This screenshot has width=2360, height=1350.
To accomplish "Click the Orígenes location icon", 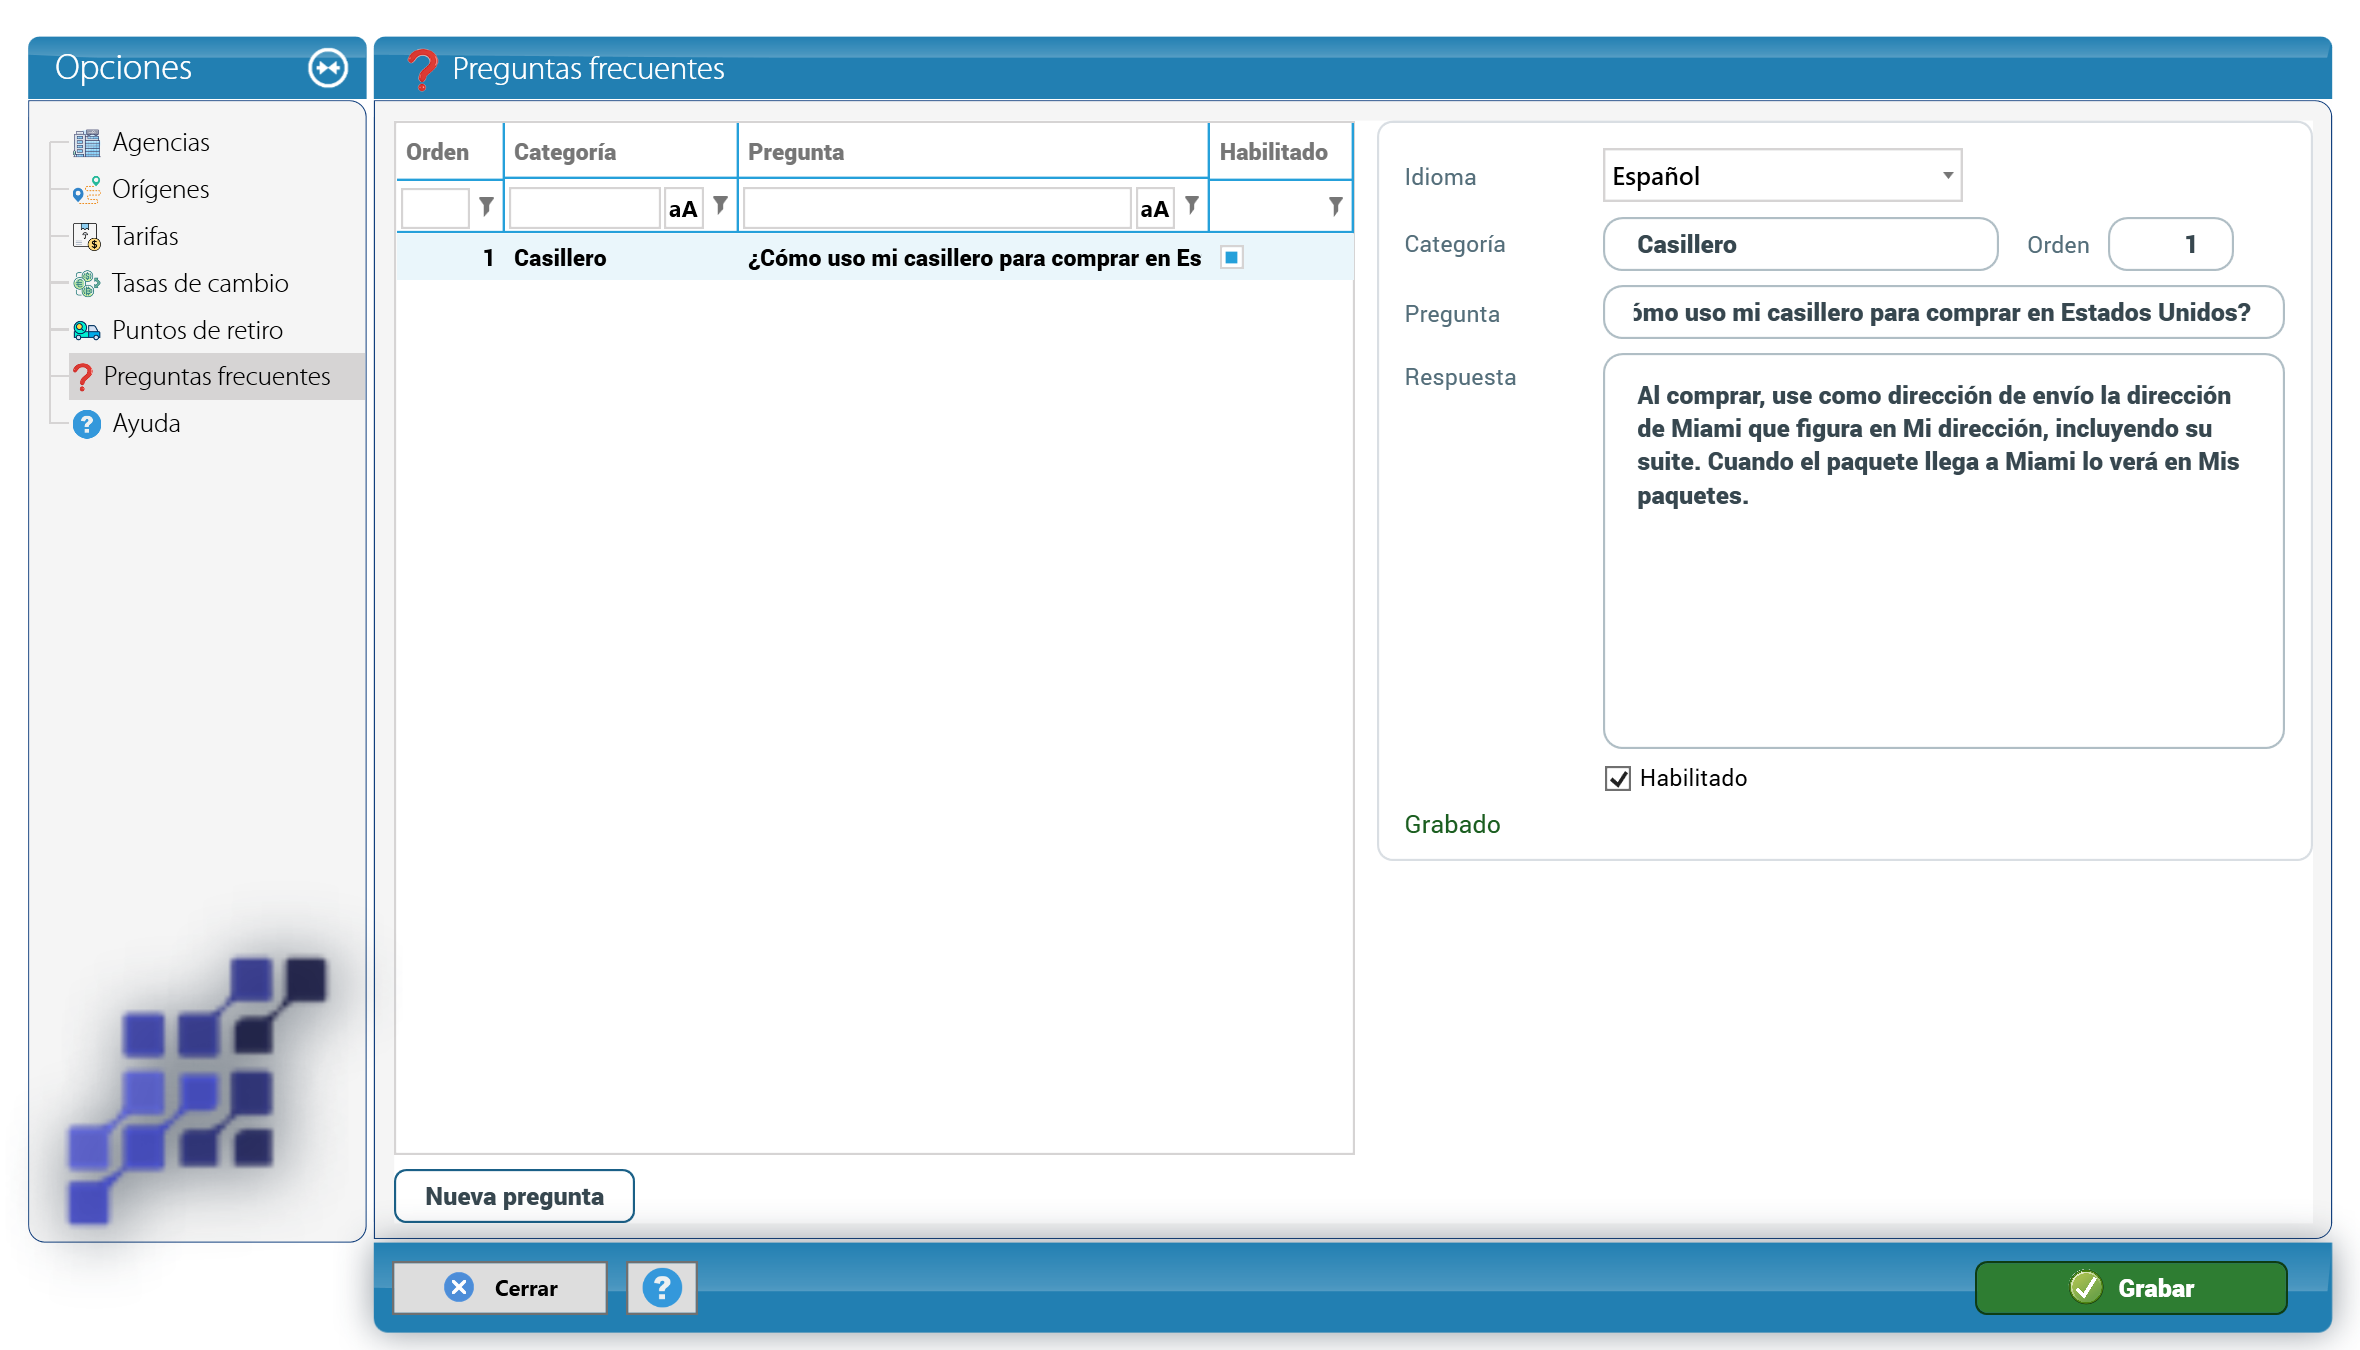I will click(87, 190).
